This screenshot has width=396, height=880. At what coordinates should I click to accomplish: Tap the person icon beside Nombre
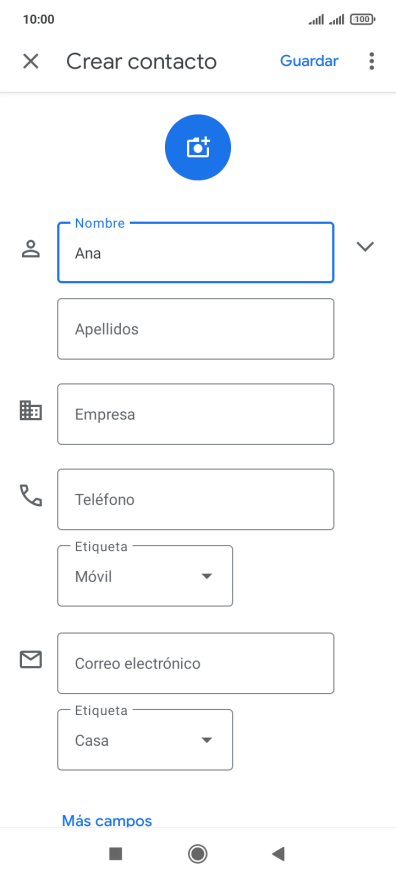pyautogui.click(x=31, y=249)
